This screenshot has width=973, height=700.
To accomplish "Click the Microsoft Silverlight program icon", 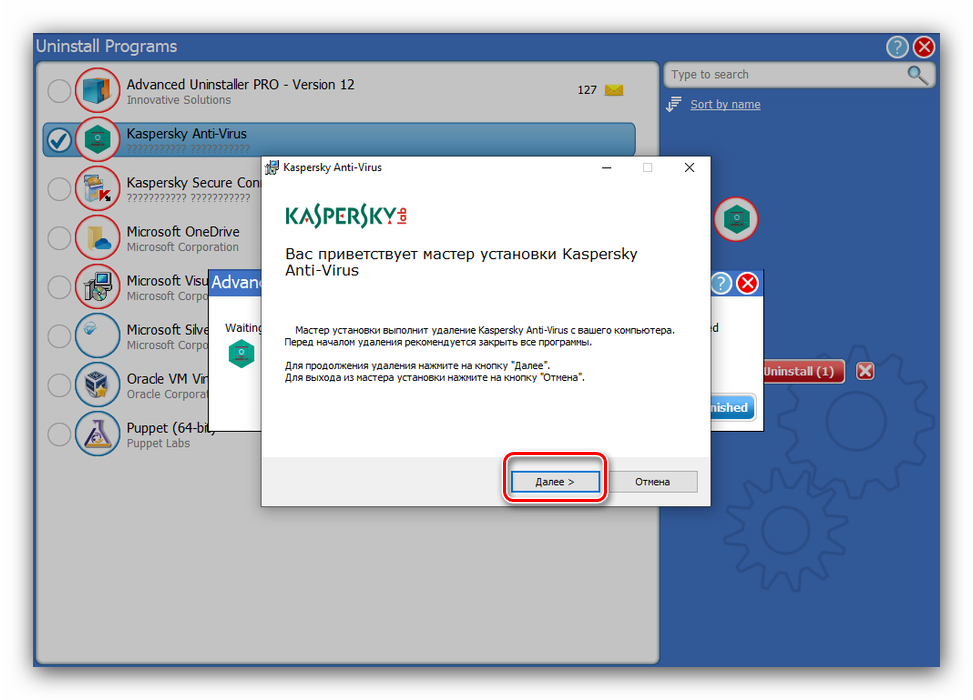I will (x=97, y=336).
